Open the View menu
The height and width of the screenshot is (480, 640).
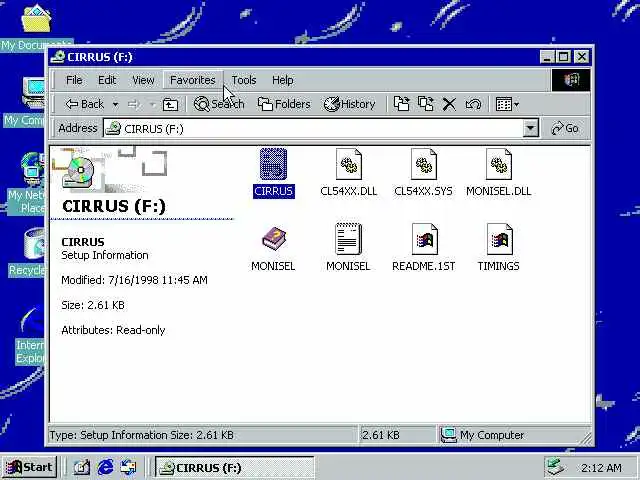click(x=143, y=80)
